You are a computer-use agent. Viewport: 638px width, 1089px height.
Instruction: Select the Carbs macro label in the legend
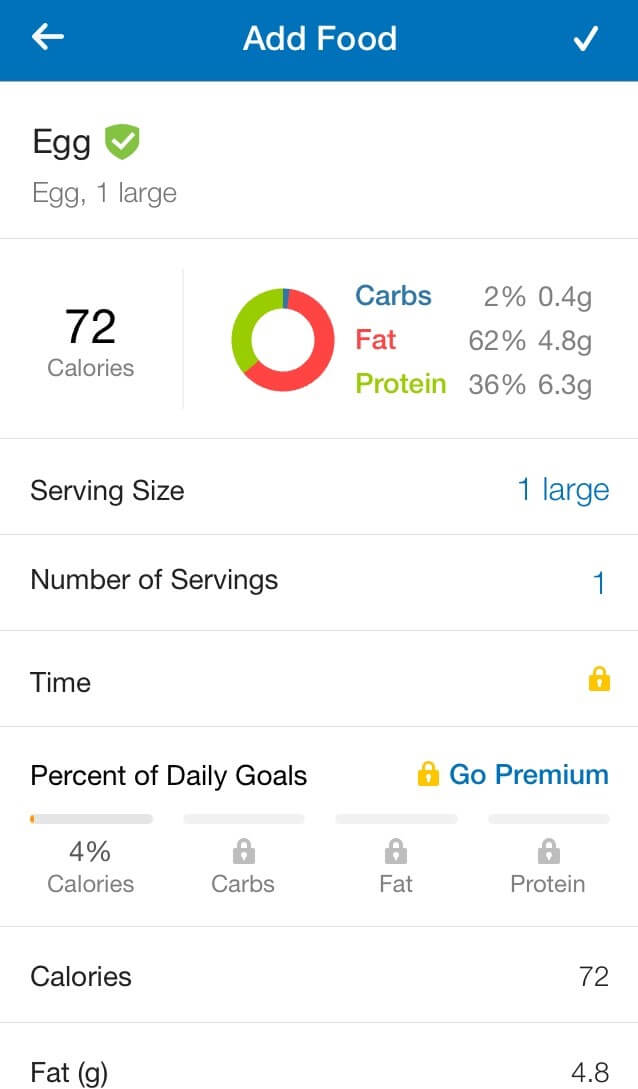pos(394,296)
